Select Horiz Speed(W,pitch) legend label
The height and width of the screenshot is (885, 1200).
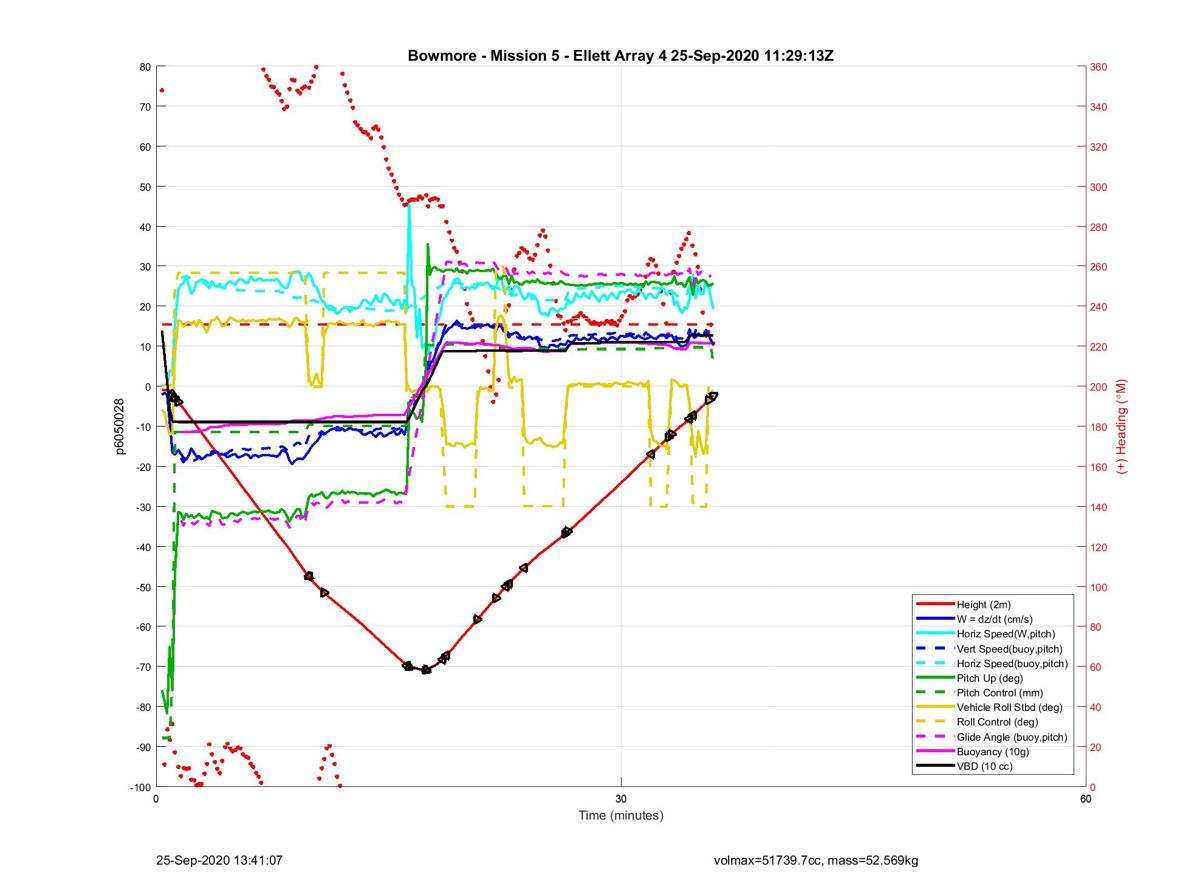(1006, 634)
